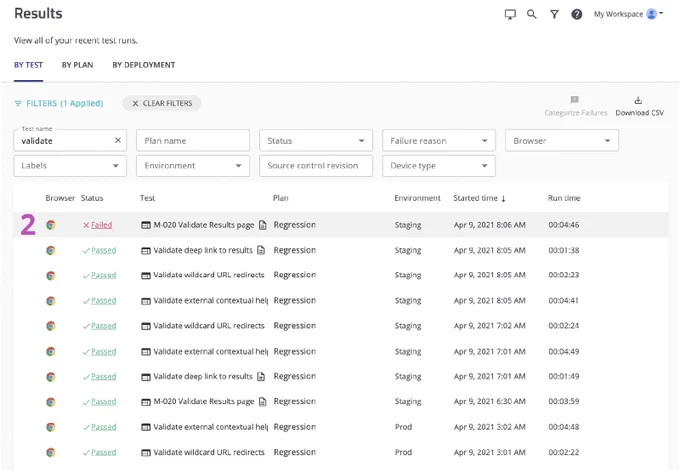Screen dimensions: 680x473
Task: Open the help question mark icon
Action: click(x=576, y=14)
